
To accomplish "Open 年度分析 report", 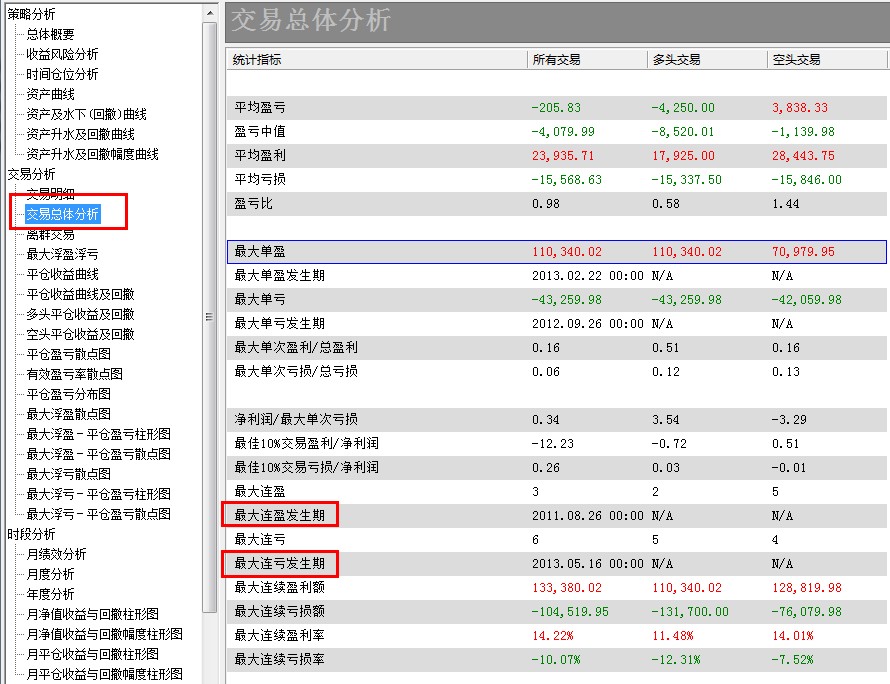I will (51, 594).
